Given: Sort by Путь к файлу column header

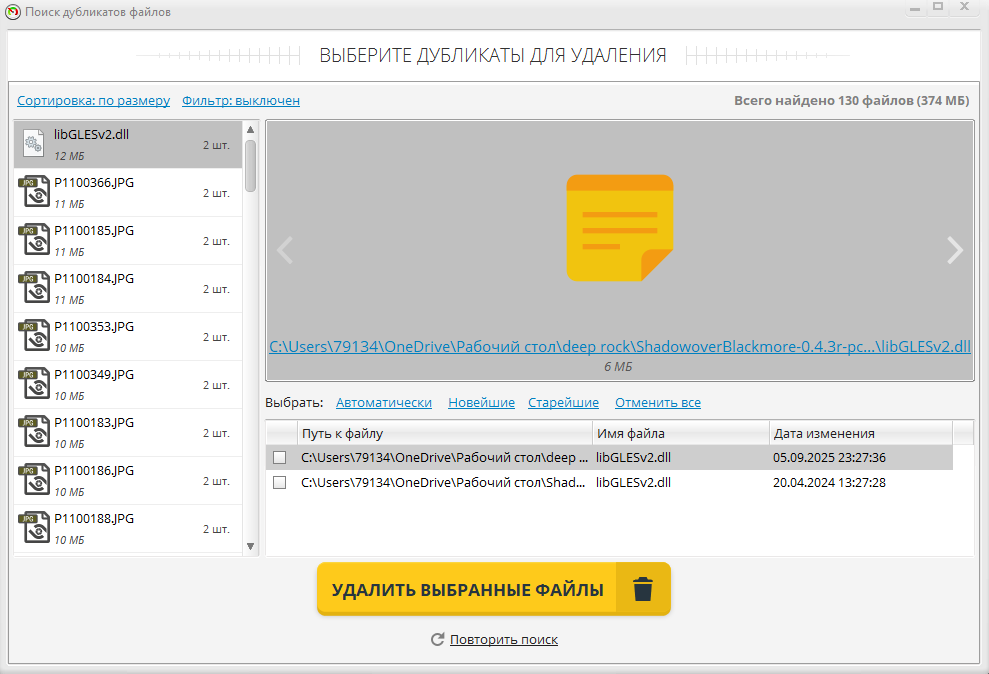Looking at the screenshot, I should pyautogui.click(x=445, y=433).
